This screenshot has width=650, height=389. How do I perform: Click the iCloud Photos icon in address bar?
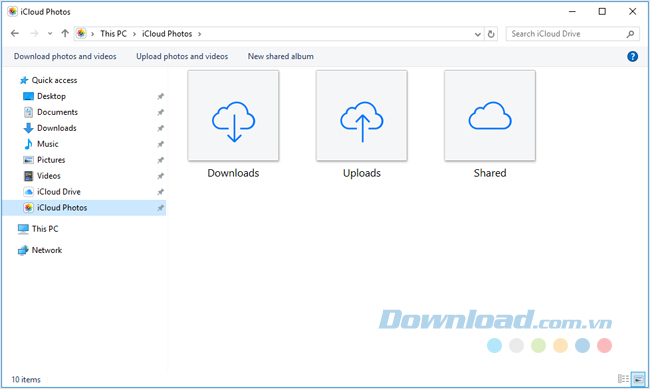[81, 34]
